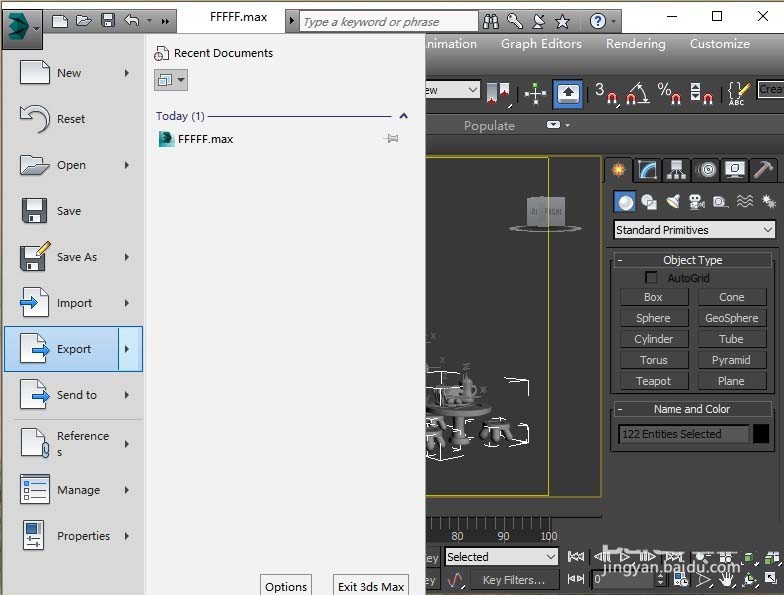Click the Save File floppy icon in title bar
Screen dimensions: 784x595
click(108, 21)
